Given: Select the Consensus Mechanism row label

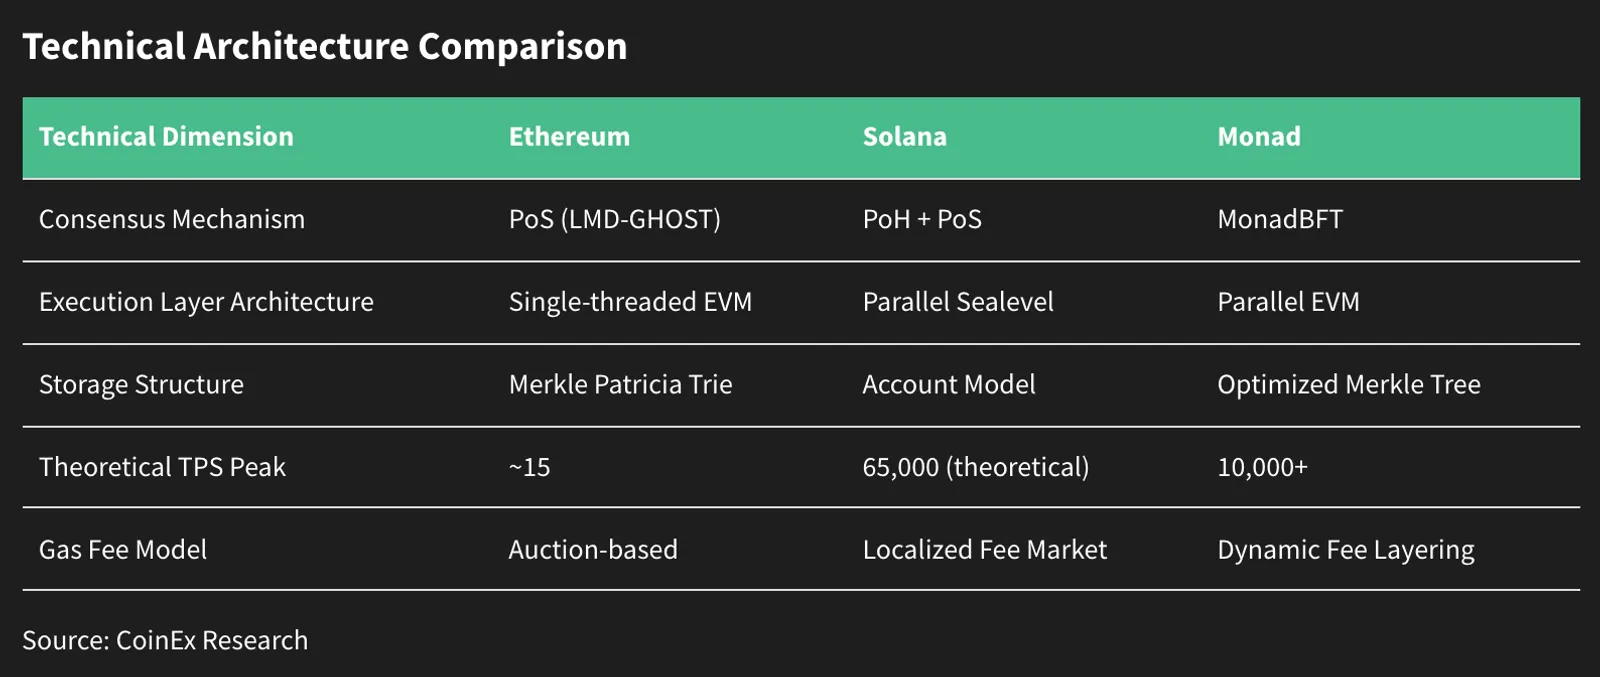Looking at the screenshot, I should 172,219.
